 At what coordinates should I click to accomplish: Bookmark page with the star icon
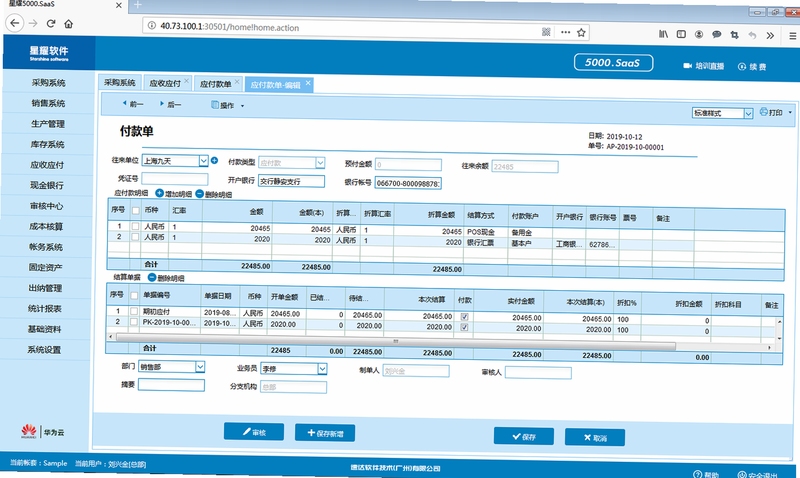(x=581, y=33)
